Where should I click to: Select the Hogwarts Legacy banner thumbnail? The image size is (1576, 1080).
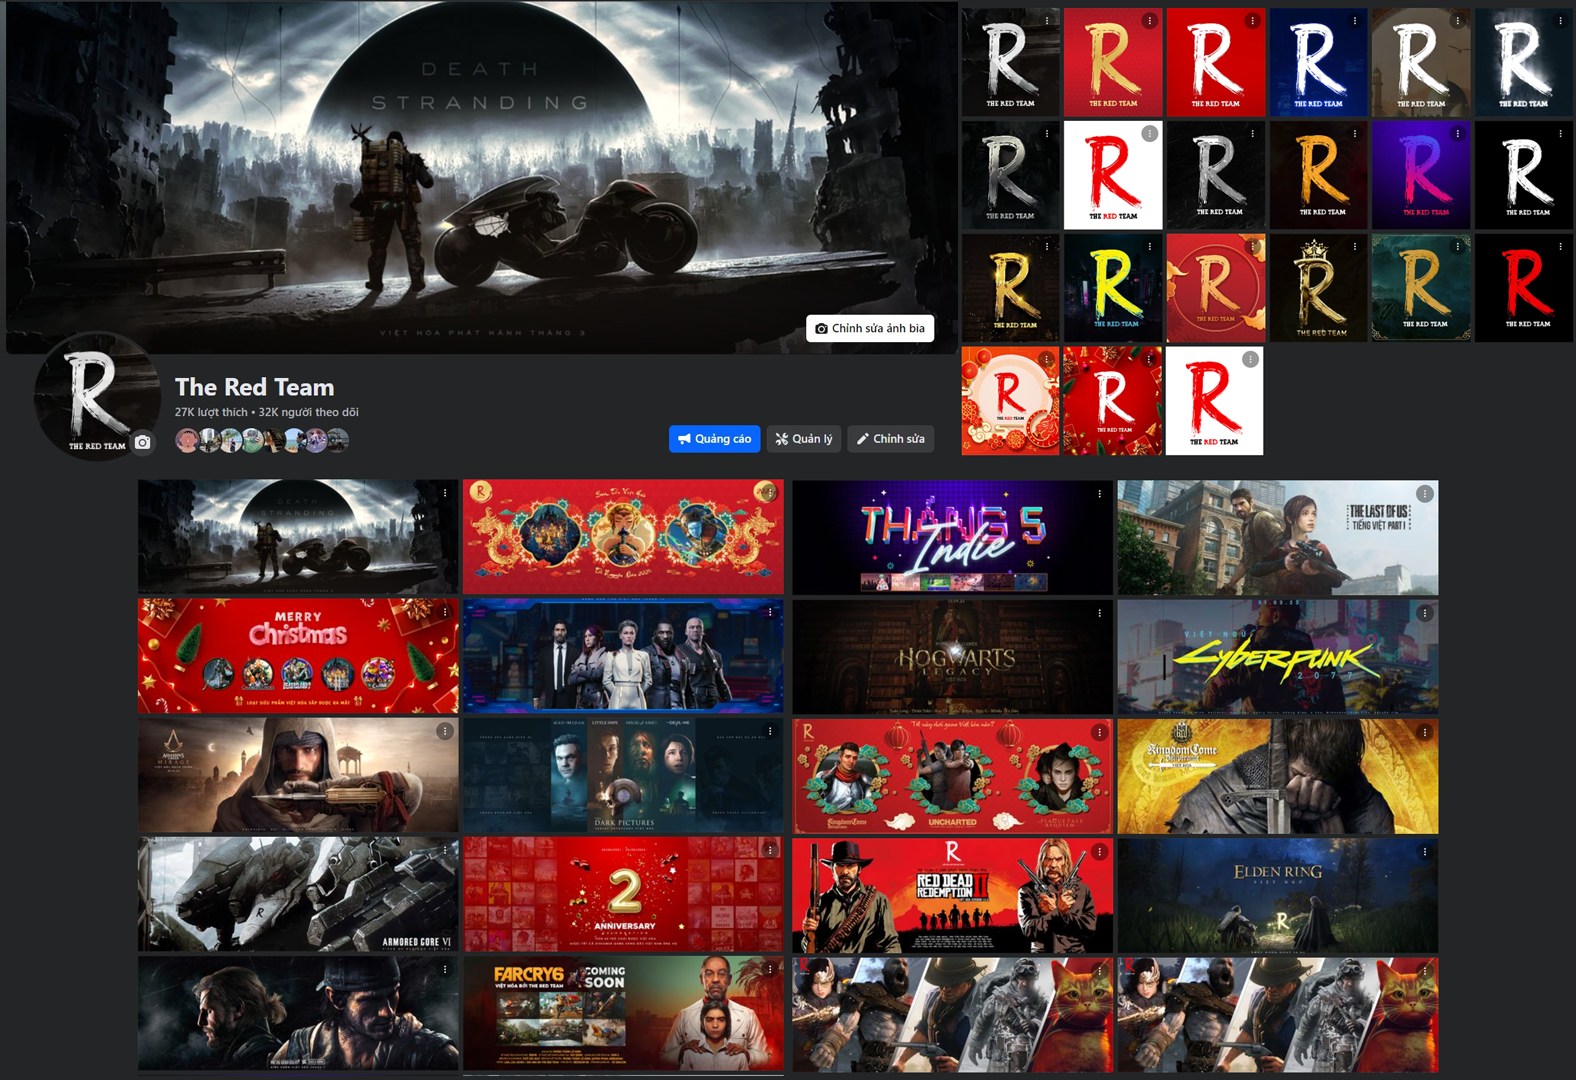click(952, 657)
